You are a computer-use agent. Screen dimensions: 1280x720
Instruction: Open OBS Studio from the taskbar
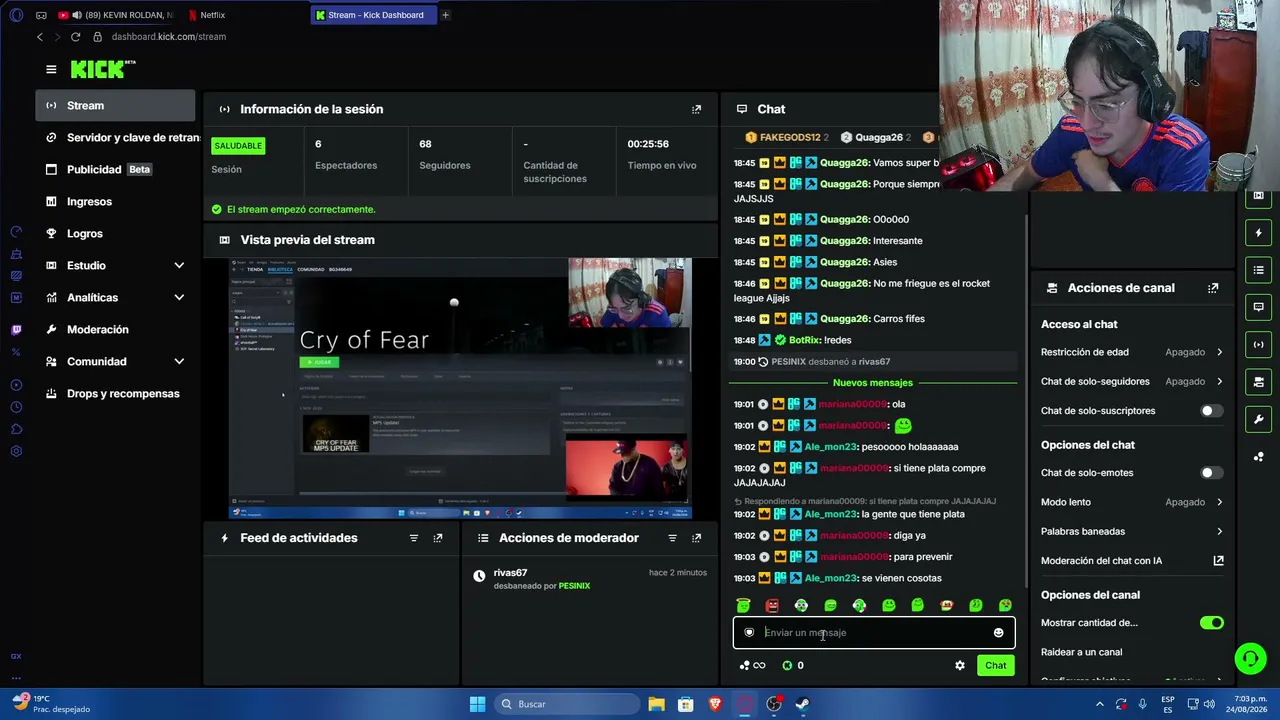point(774,704)
